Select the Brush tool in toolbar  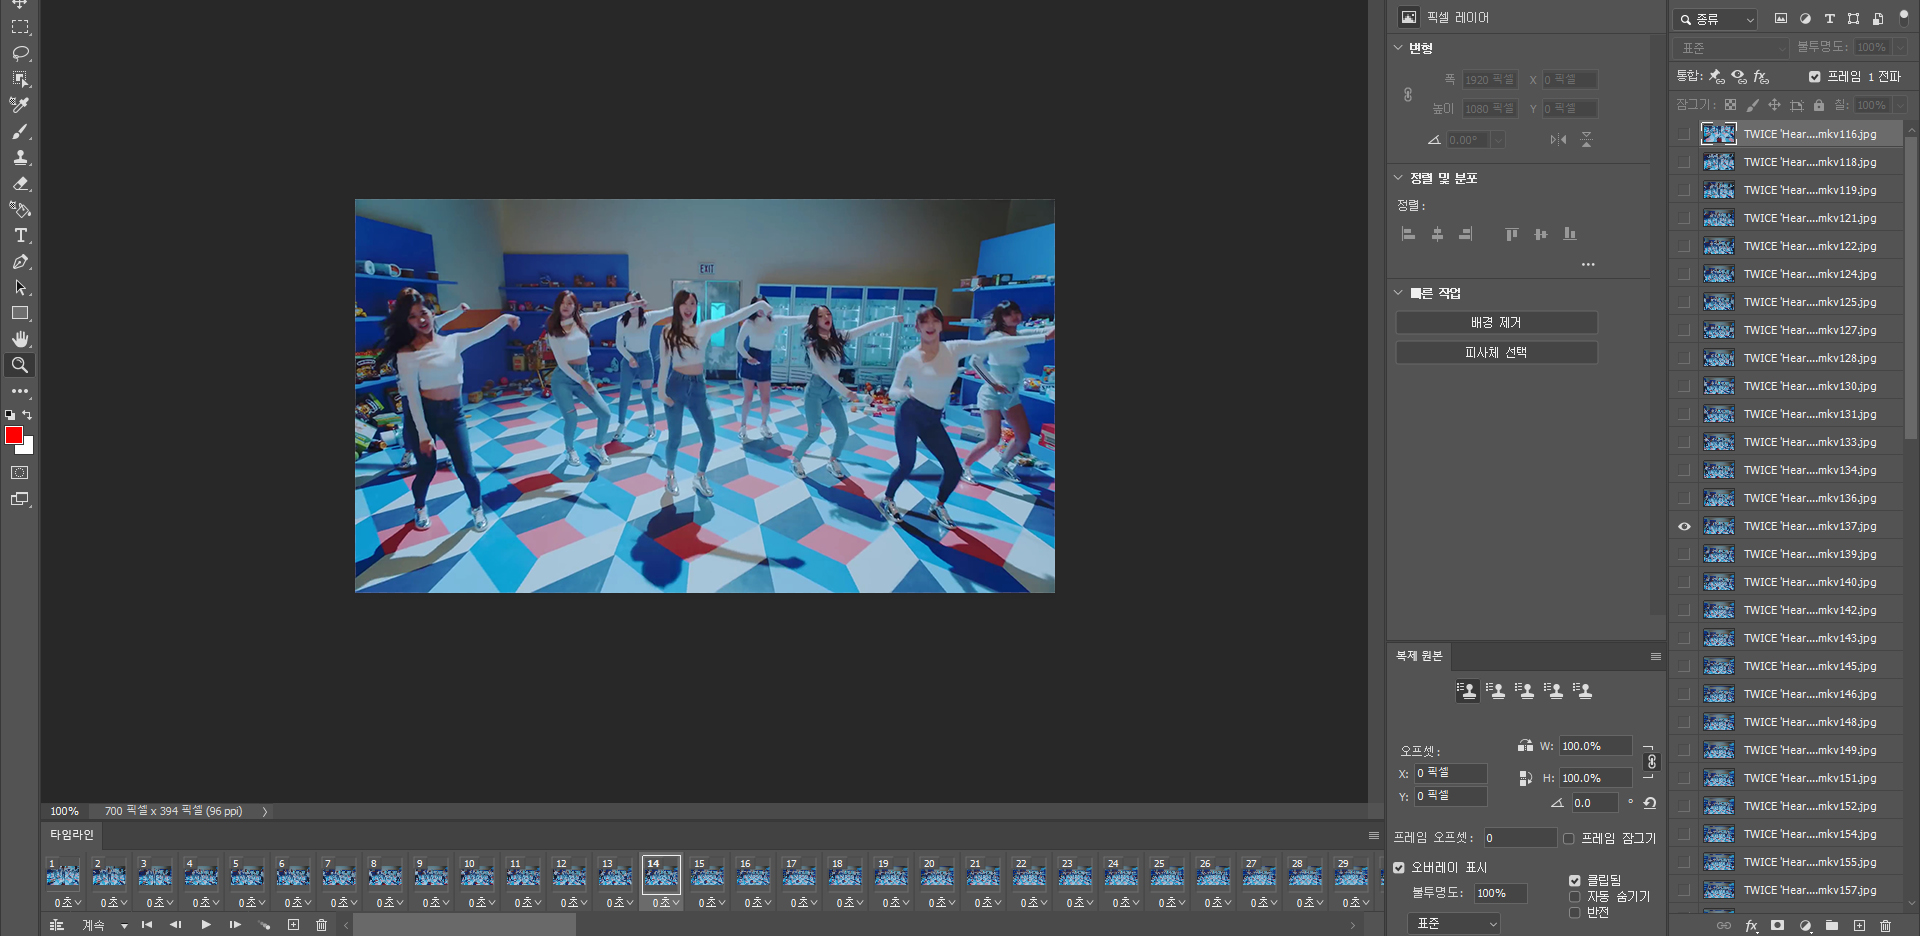[x=20, y=131]
